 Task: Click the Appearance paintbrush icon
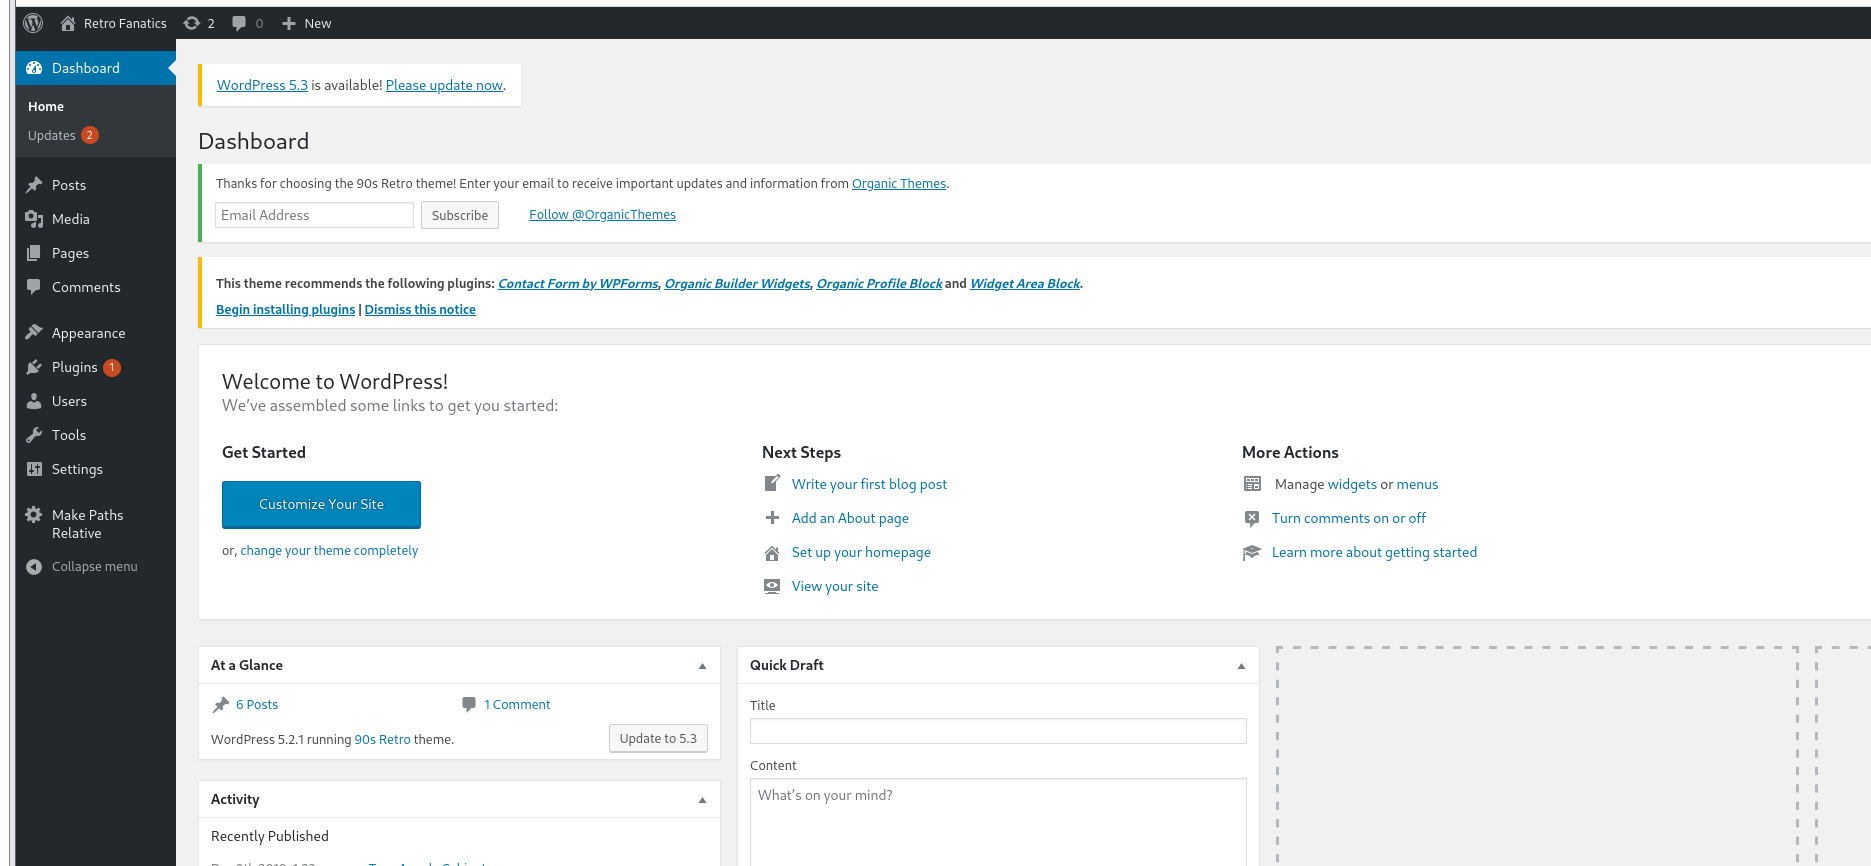[x=34, y=333]
